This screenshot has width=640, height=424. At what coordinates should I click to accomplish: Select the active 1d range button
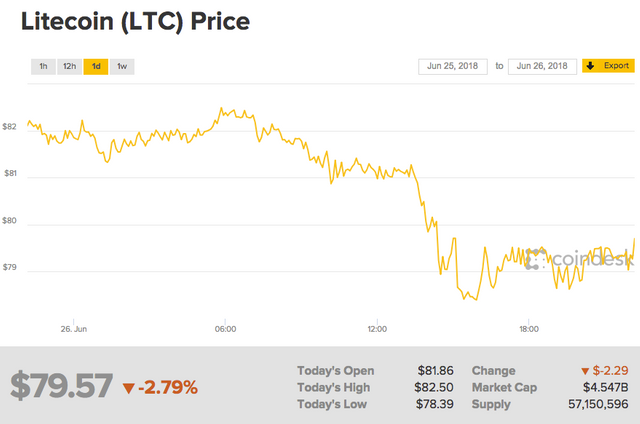pos(95,66)
